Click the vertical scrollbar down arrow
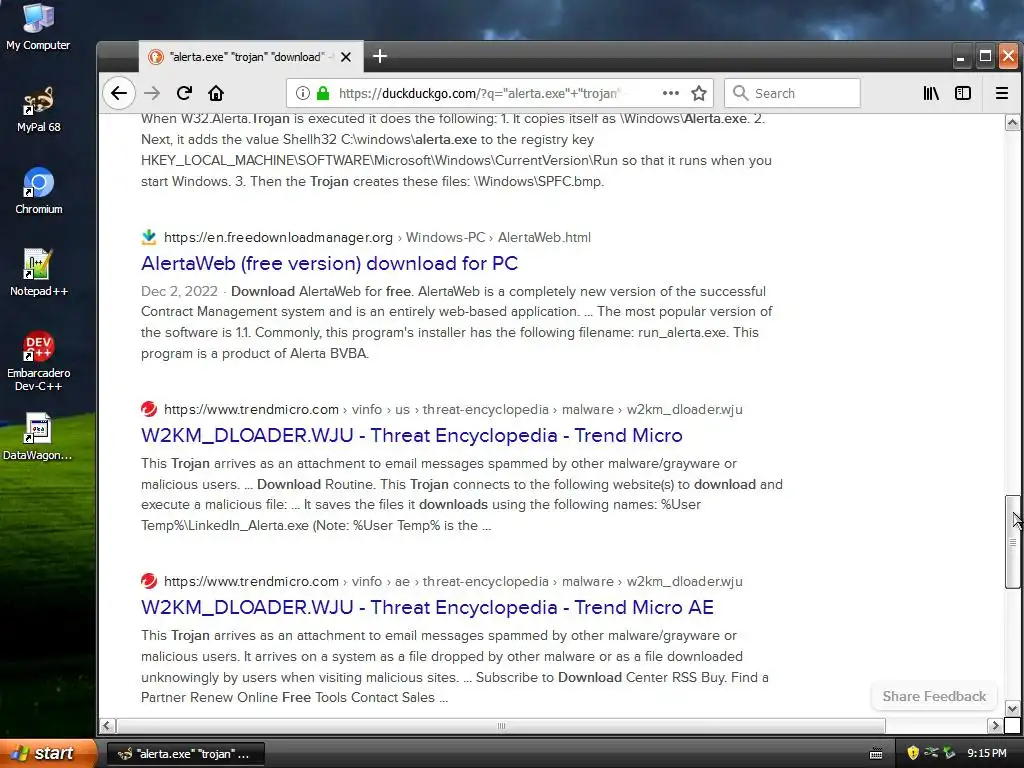 pos(1012,709)
